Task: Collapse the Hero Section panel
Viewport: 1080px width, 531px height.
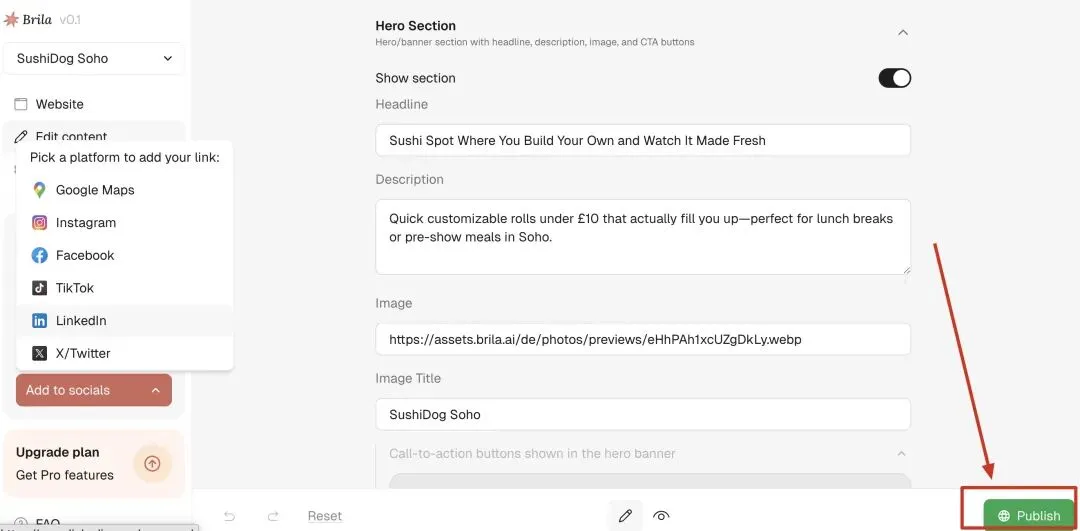Action: point(902,33)
